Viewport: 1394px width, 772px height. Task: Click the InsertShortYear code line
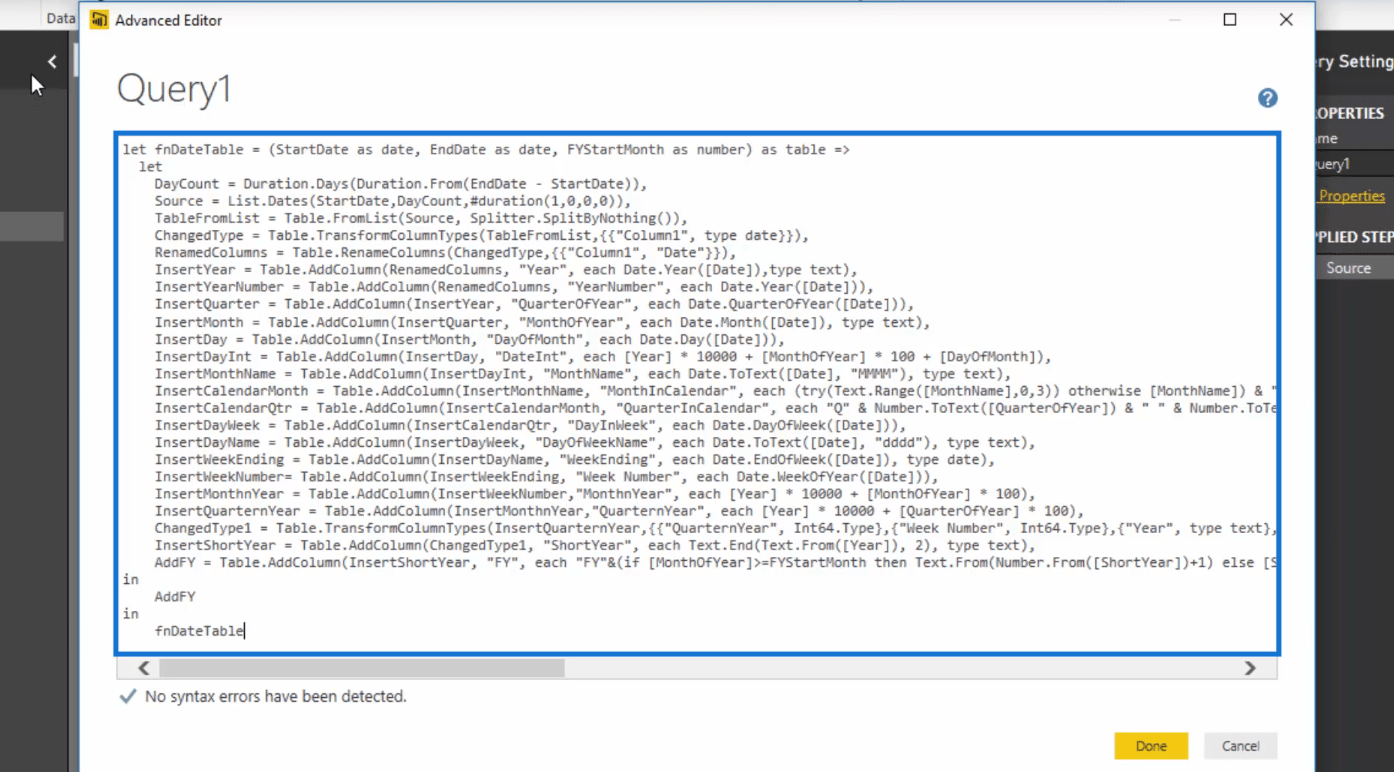pyautogui.click(x=595, y=545)
